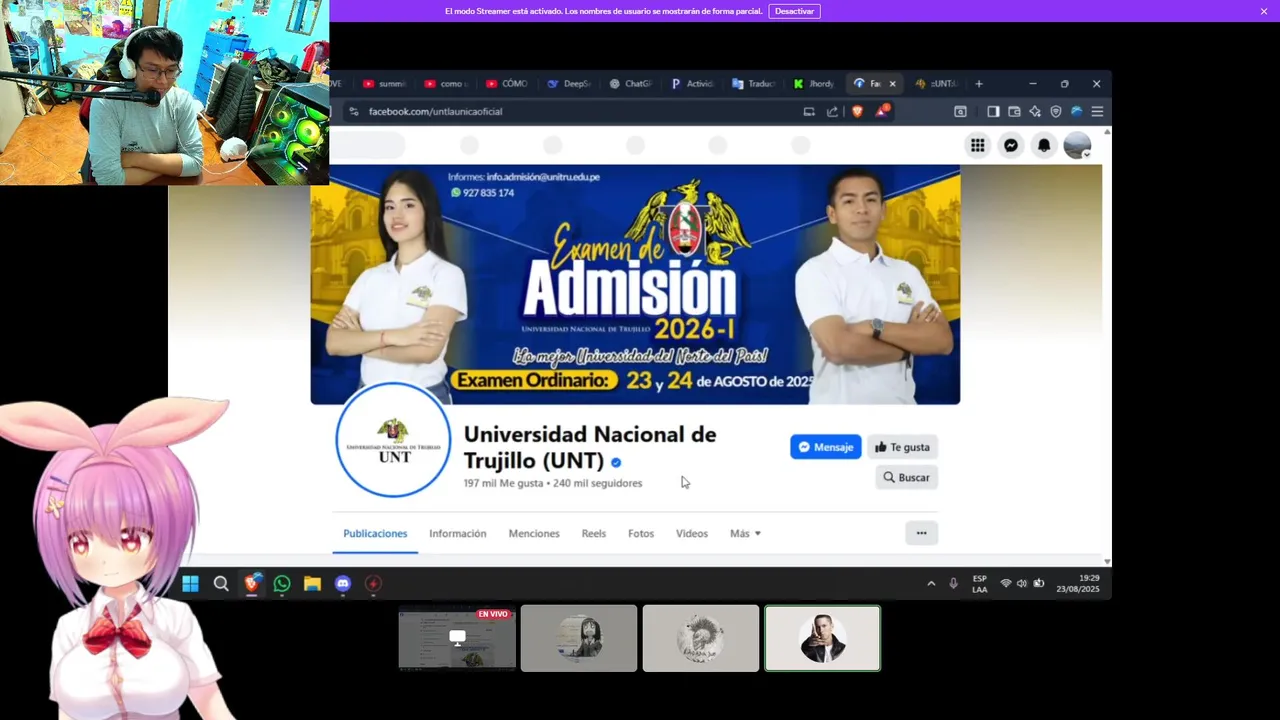
Task: Switch to the 'como' YouTube tab
Action: click(x=446, y=84)
